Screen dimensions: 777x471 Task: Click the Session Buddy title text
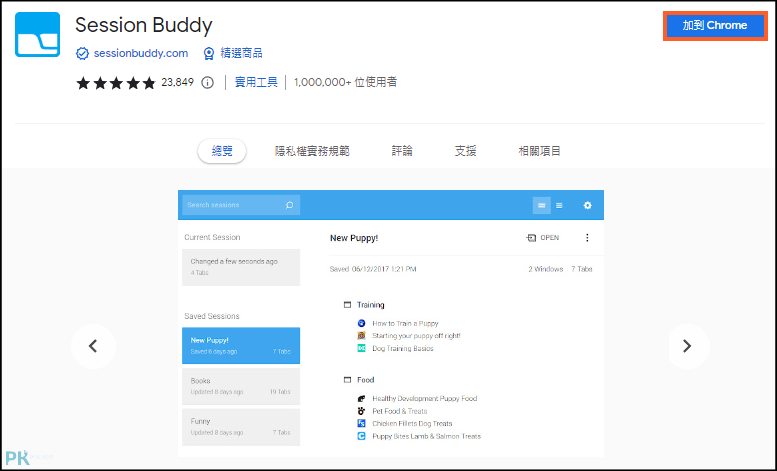144,25
